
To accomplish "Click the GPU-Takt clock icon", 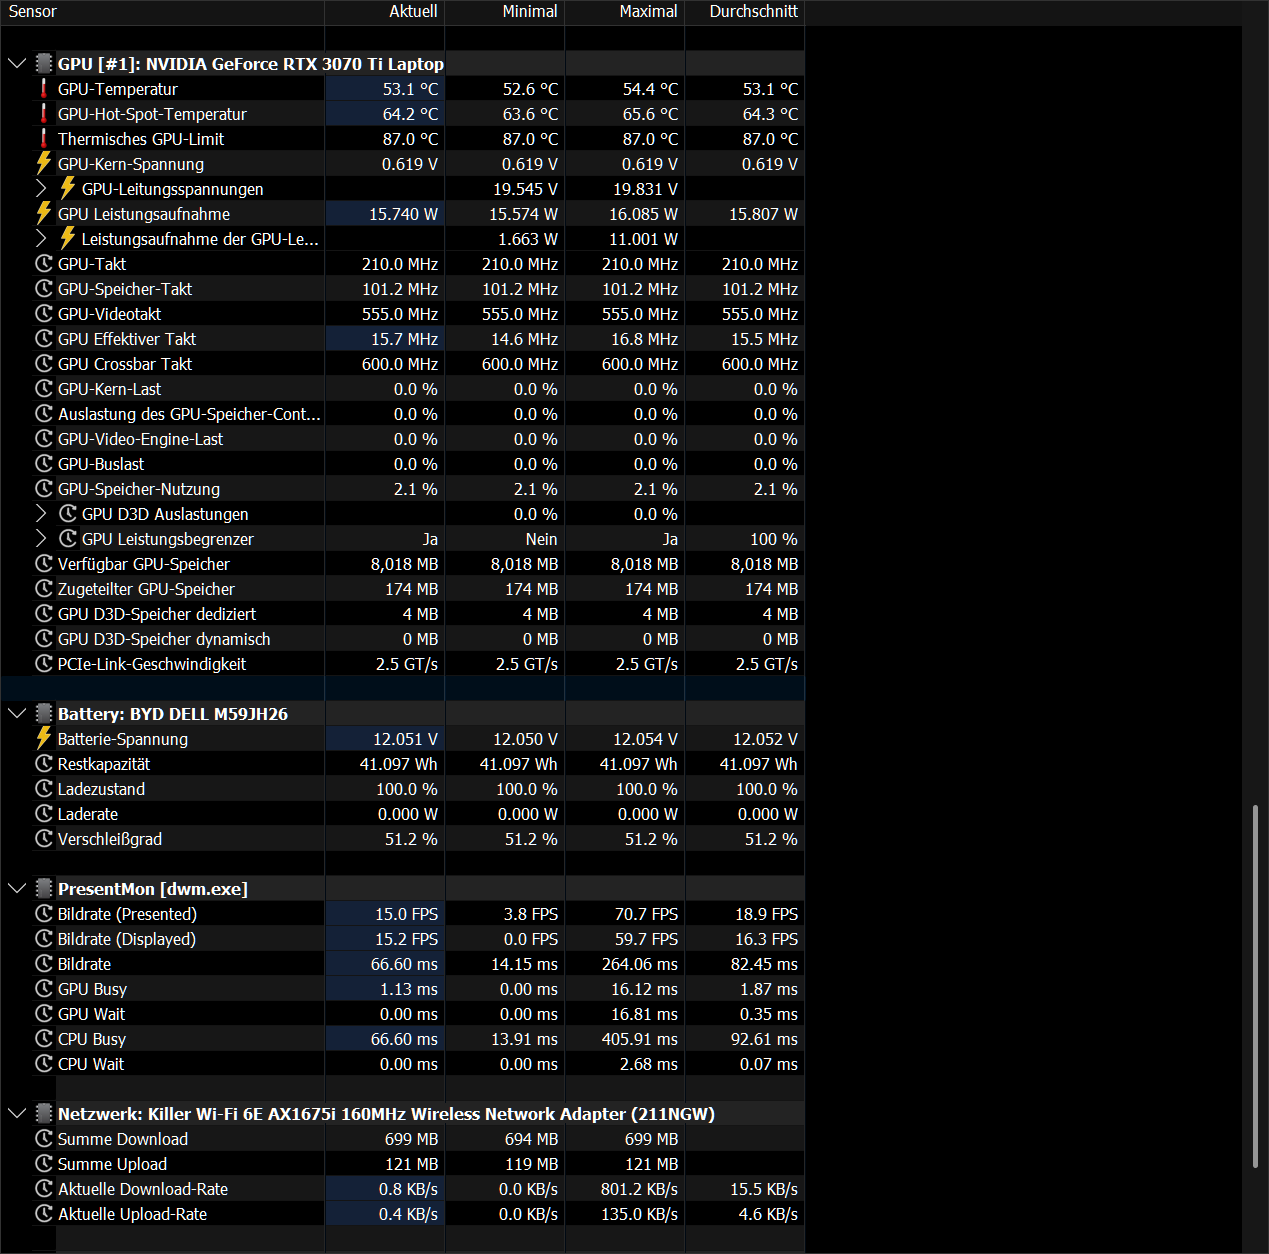I will tap(44, 264).
